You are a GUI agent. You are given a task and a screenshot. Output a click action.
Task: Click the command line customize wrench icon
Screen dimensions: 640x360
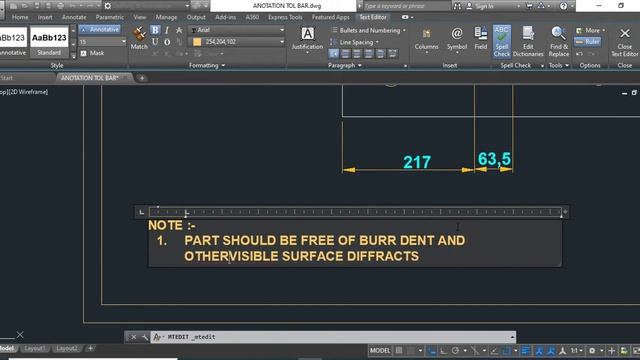coord(144,337)
